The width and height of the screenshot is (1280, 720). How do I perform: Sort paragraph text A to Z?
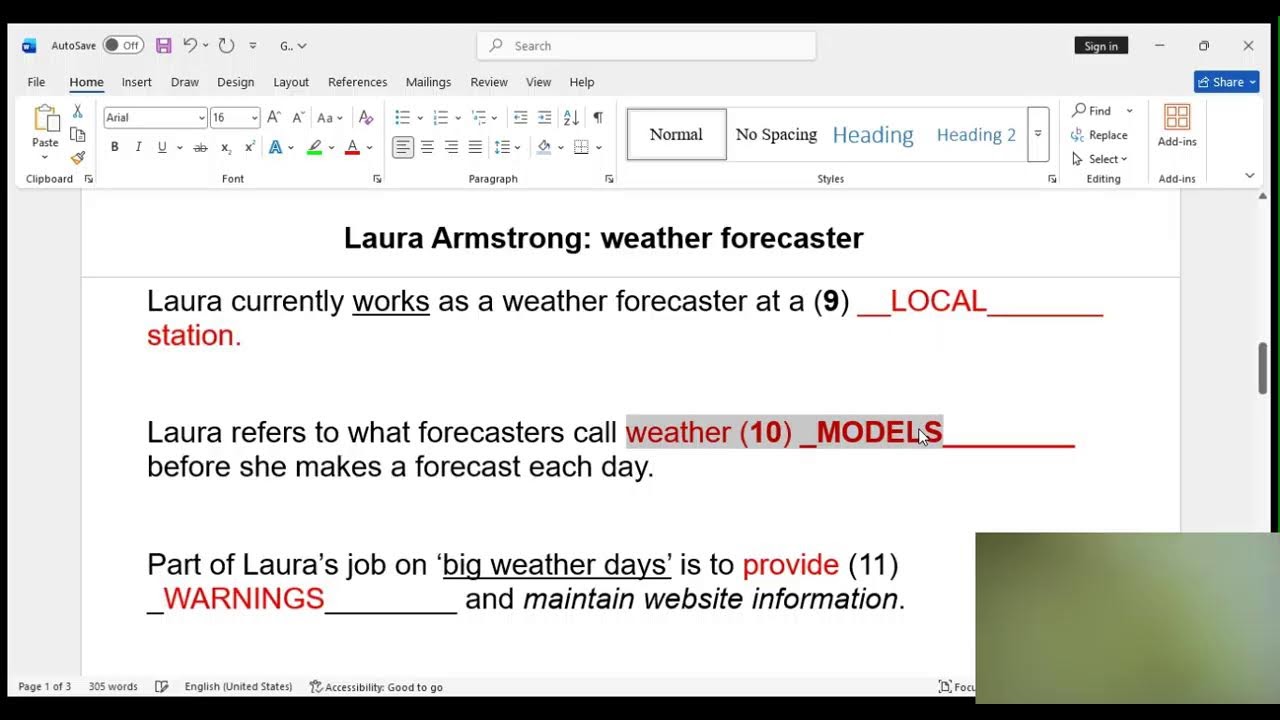[571, 118]
